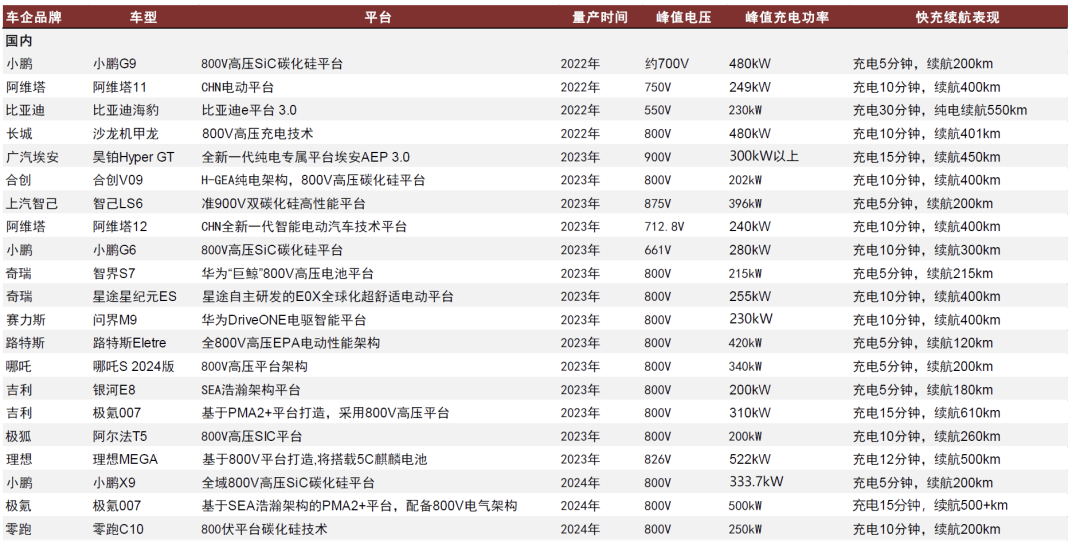Click the 比亚迪e平台 3.0 cell
The width and height of the screenshot is (1080, 551).
pyautogui.click(x=249, y=110)
